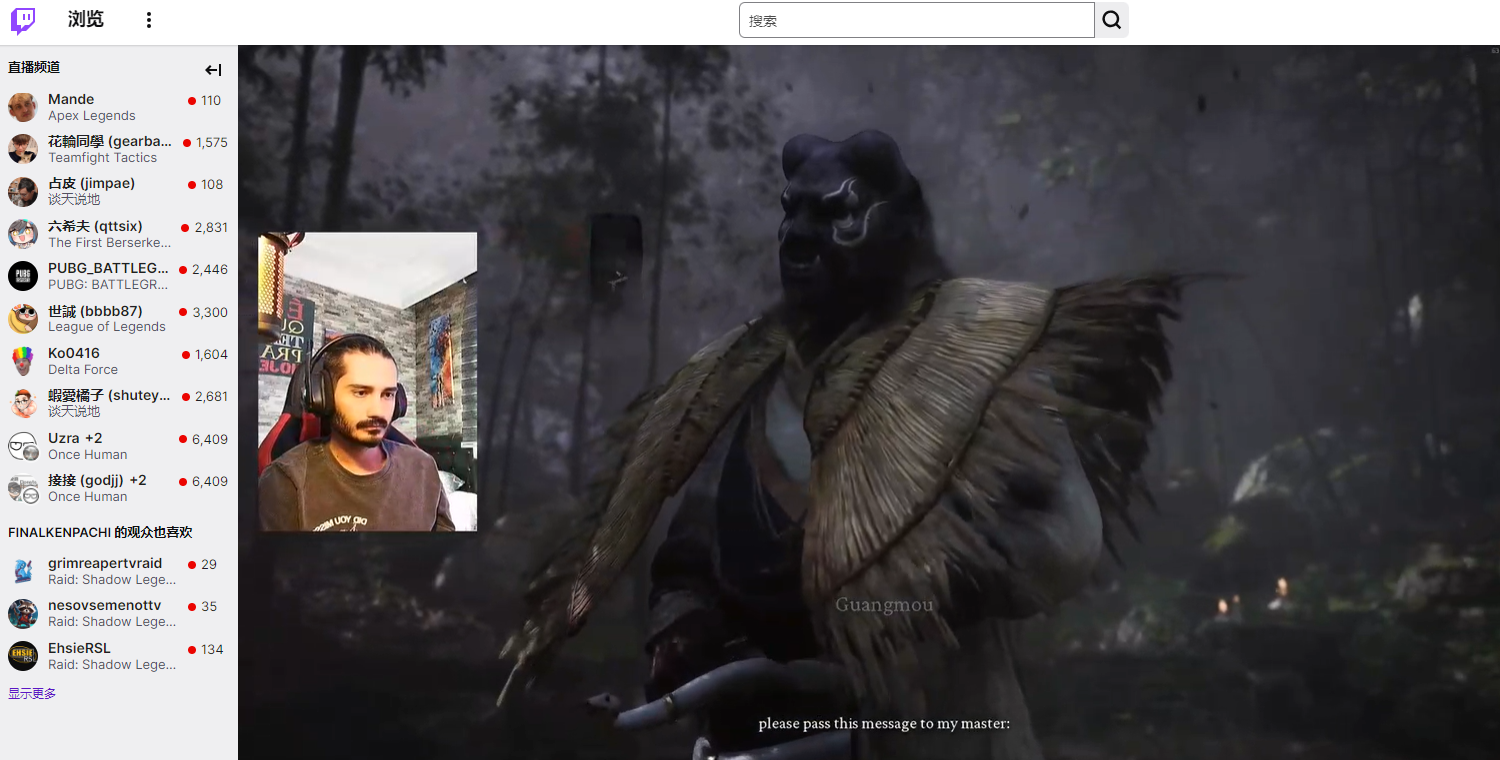The image size is (1500, 760).
Task: Click the 1,575 viewer count
Action: (212, 143)
